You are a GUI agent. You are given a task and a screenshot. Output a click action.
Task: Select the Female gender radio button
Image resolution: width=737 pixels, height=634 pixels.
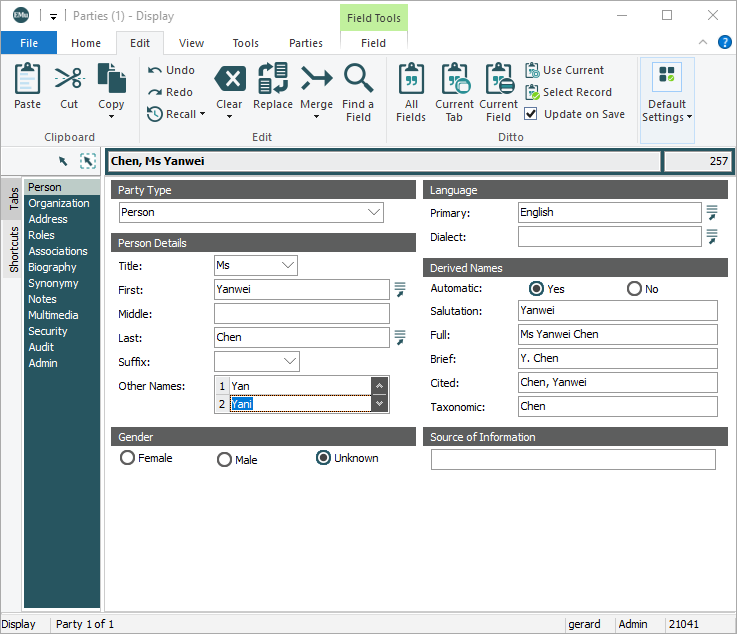pos(127,458)
